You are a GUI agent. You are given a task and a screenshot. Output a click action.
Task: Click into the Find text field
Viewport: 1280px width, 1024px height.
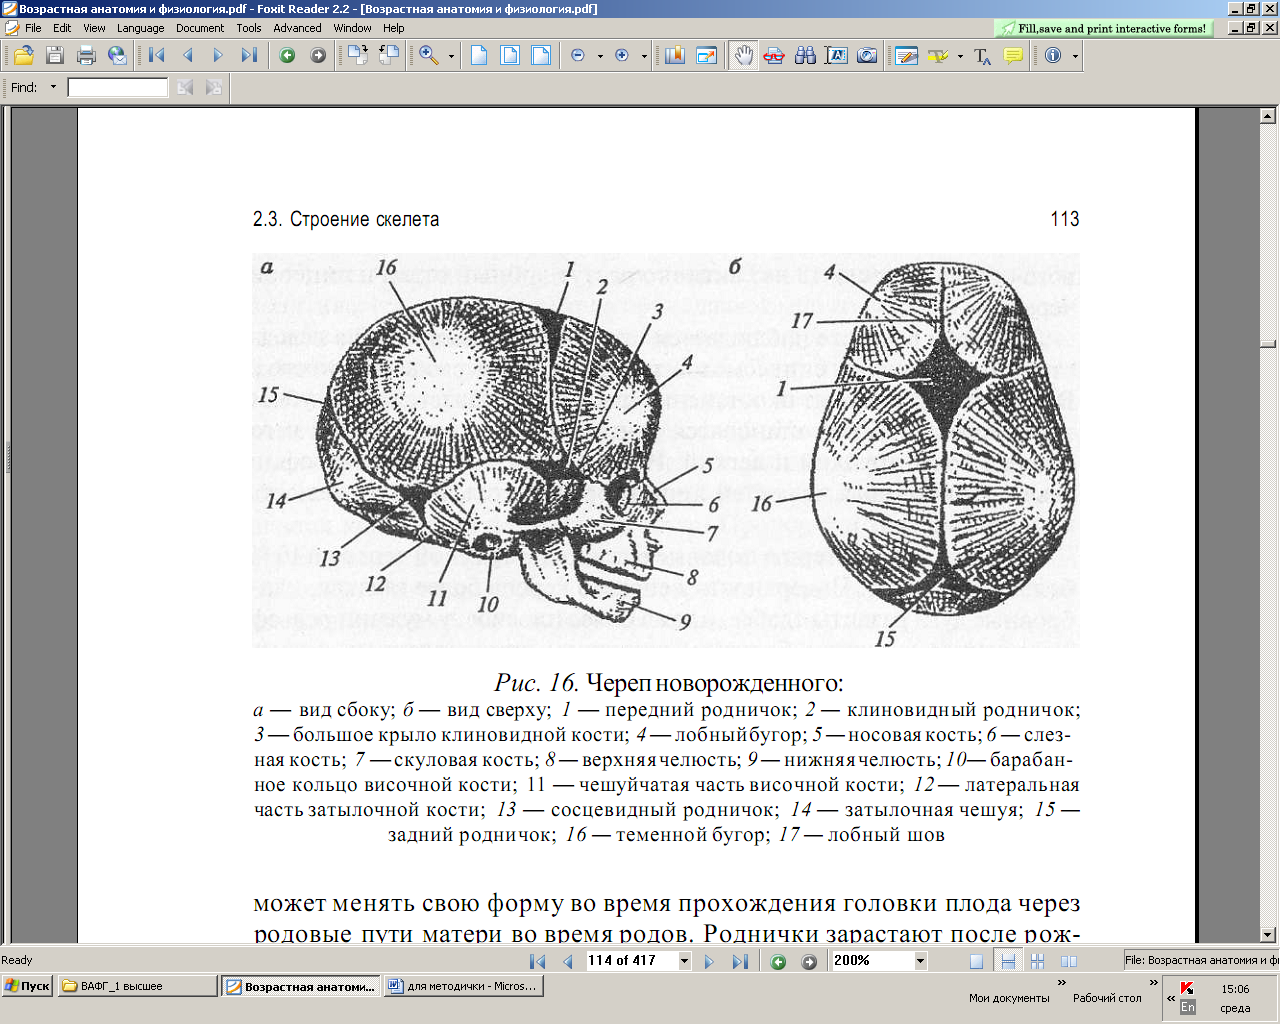pyautogui.click(x=118, y=88)
